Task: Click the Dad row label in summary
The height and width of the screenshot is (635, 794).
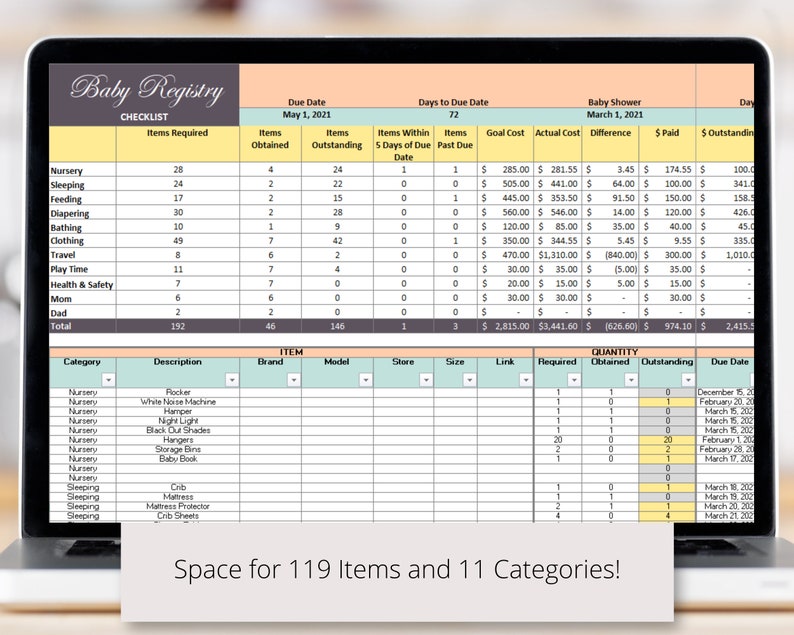Action: pos(58,313)
